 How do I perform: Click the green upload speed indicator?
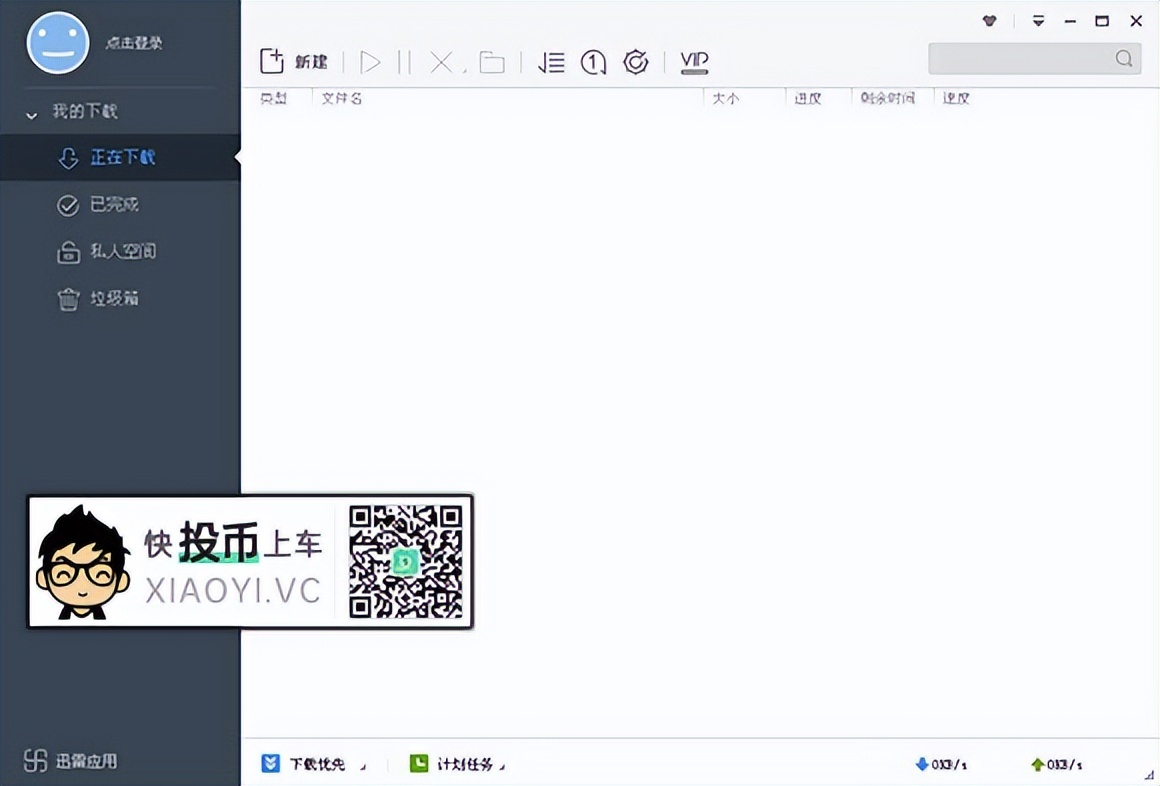point(1056,765)
